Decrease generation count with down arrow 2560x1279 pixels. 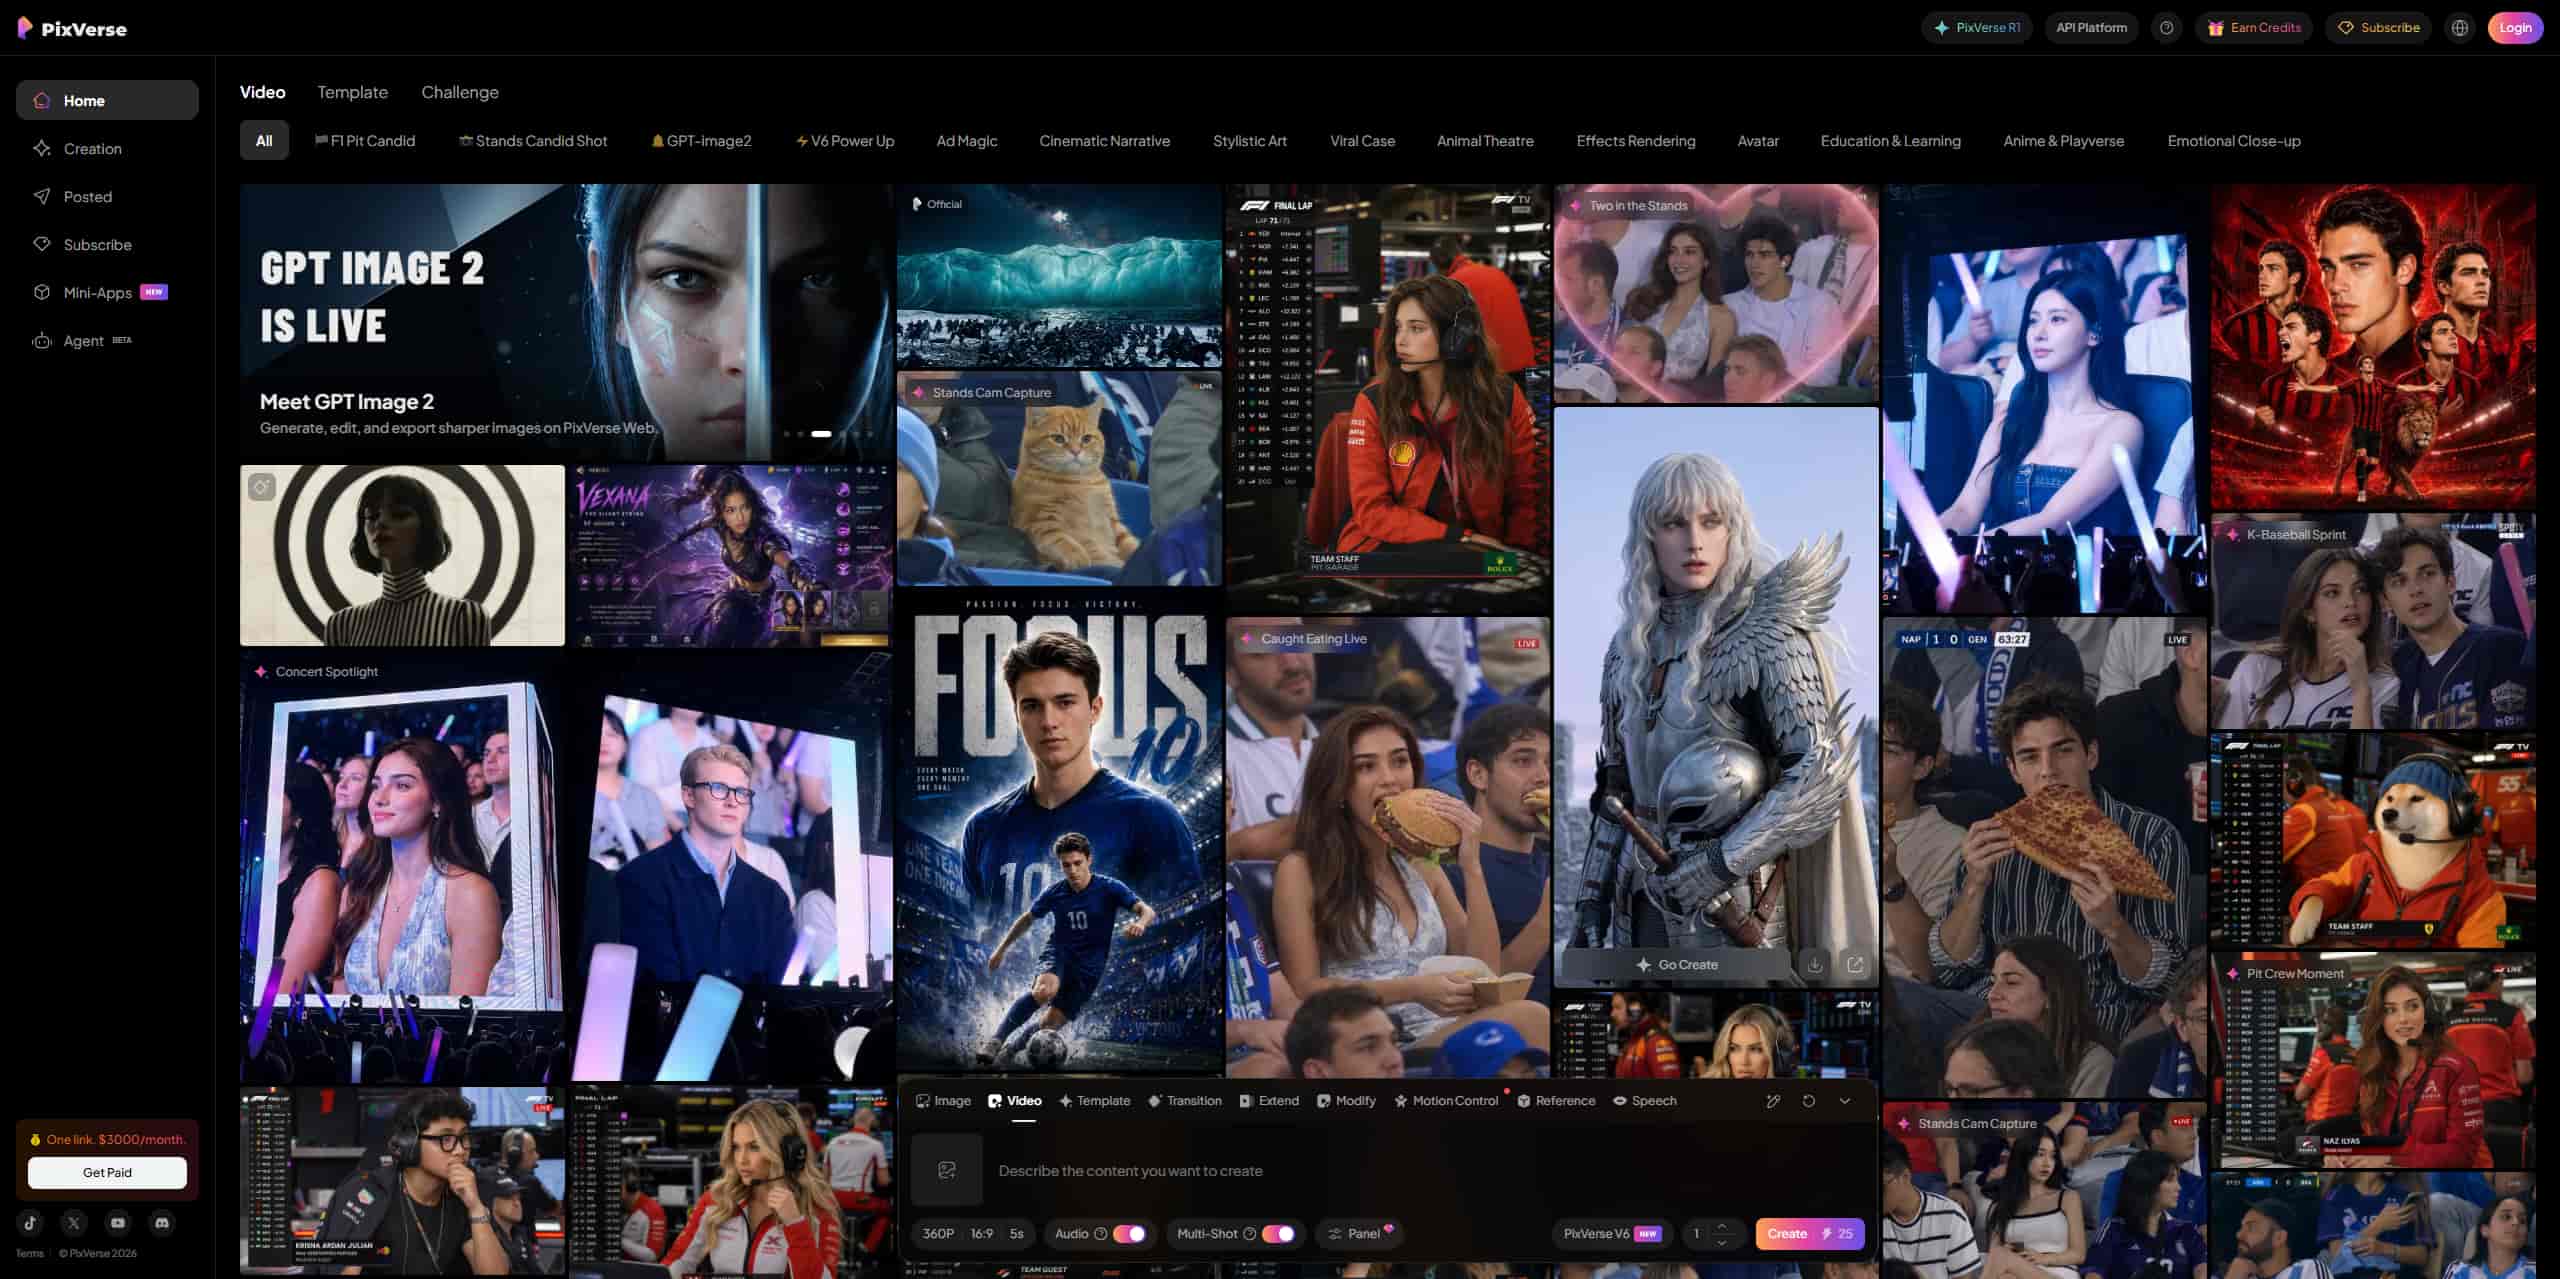1722,1242
